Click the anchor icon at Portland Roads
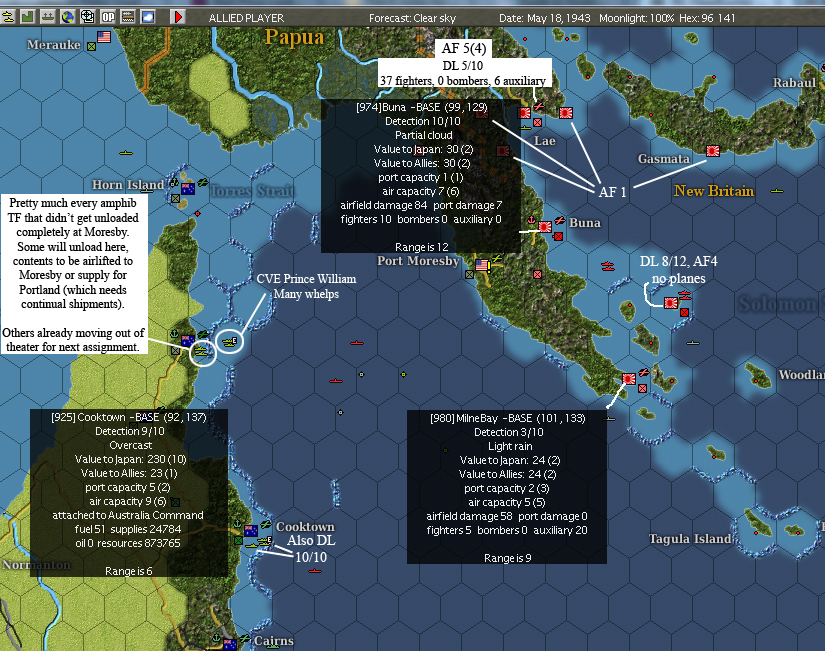Screen dimensions: 825x651 click(174, 334)
